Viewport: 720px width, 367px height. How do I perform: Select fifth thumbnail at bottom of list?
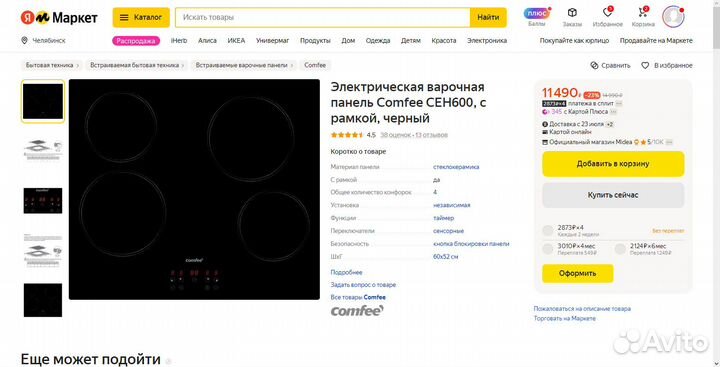point(43,300)
